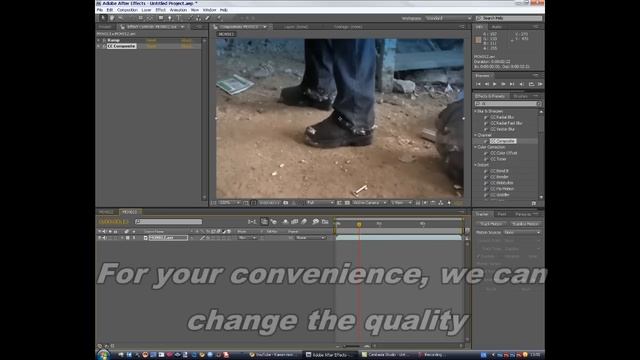Switch to the Audio panel tab
Screen dimensions: 640x360
tap(497, 27)
